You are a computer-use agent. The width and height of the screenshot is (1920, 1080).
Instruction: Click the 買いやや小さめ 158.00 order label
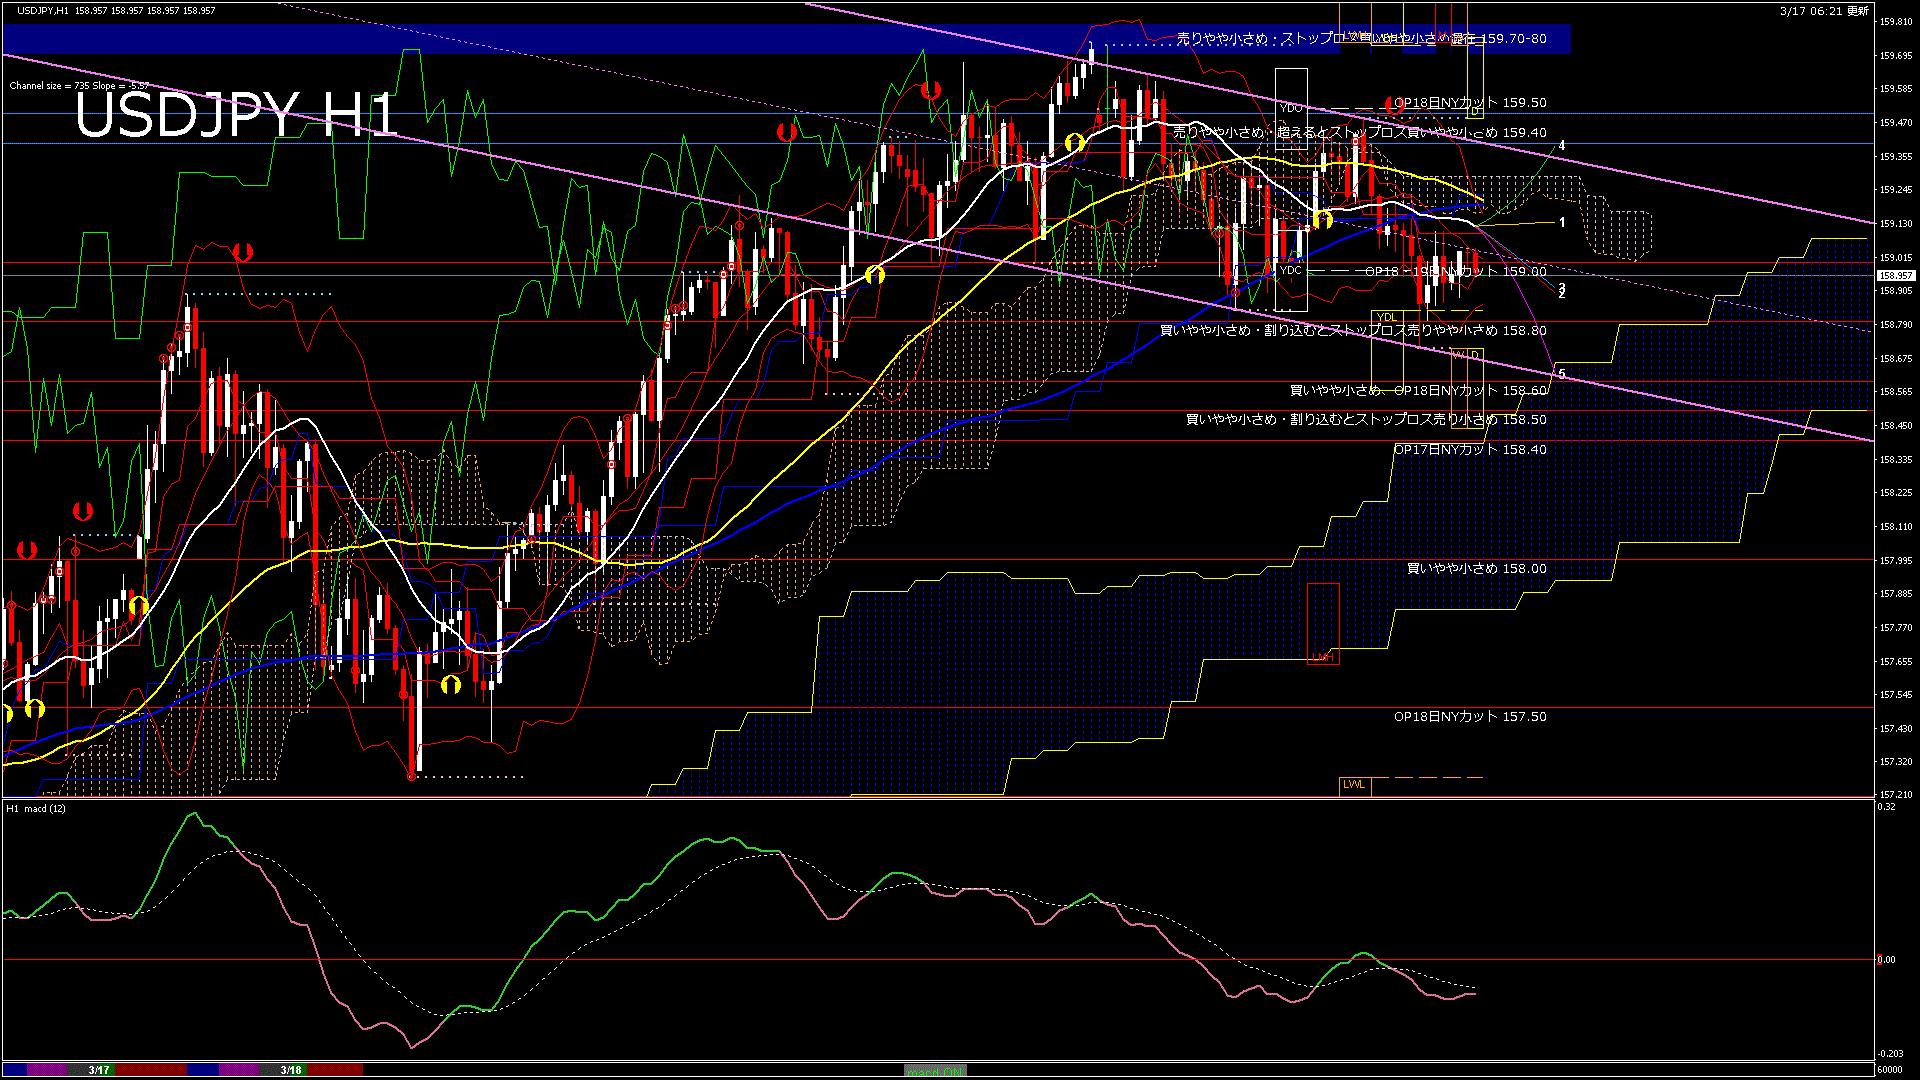pyautogui.click(x=1476, y=569)
